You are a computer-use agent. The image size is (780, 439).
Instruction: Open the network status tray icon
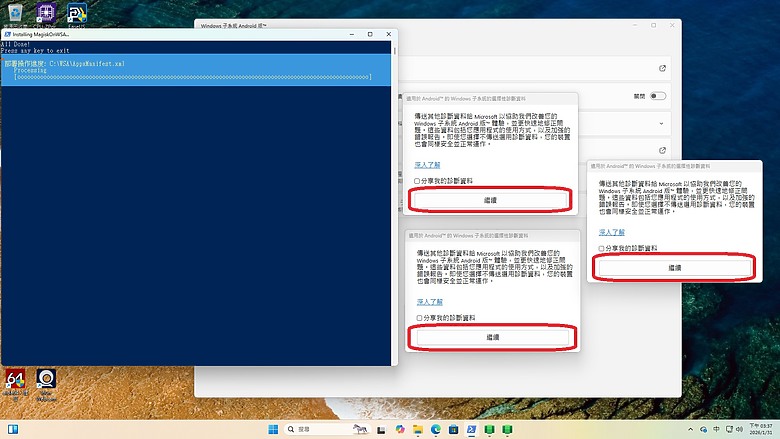729,429
